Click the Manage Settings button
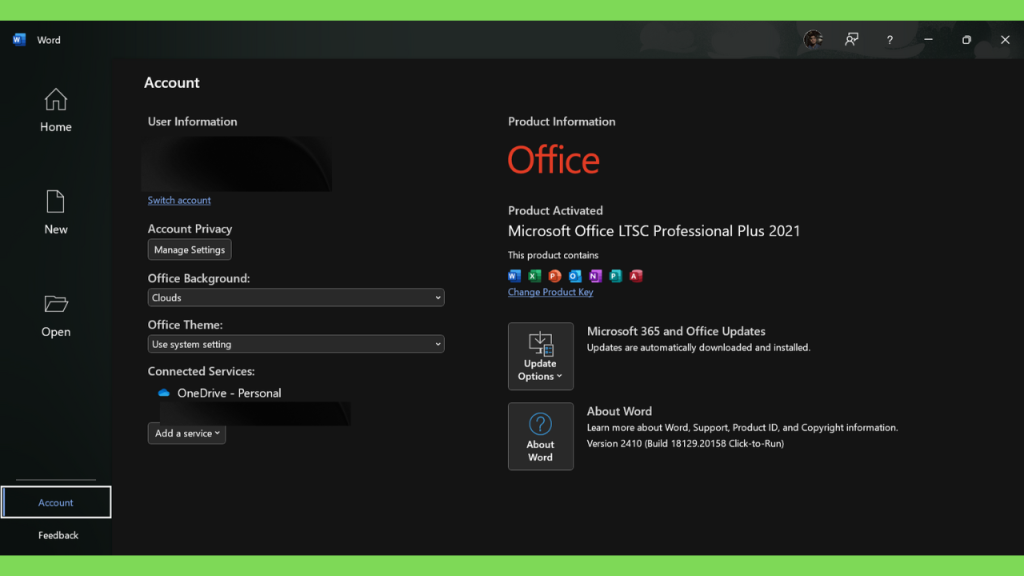The image size is (1024, 576). click(189, 249)
